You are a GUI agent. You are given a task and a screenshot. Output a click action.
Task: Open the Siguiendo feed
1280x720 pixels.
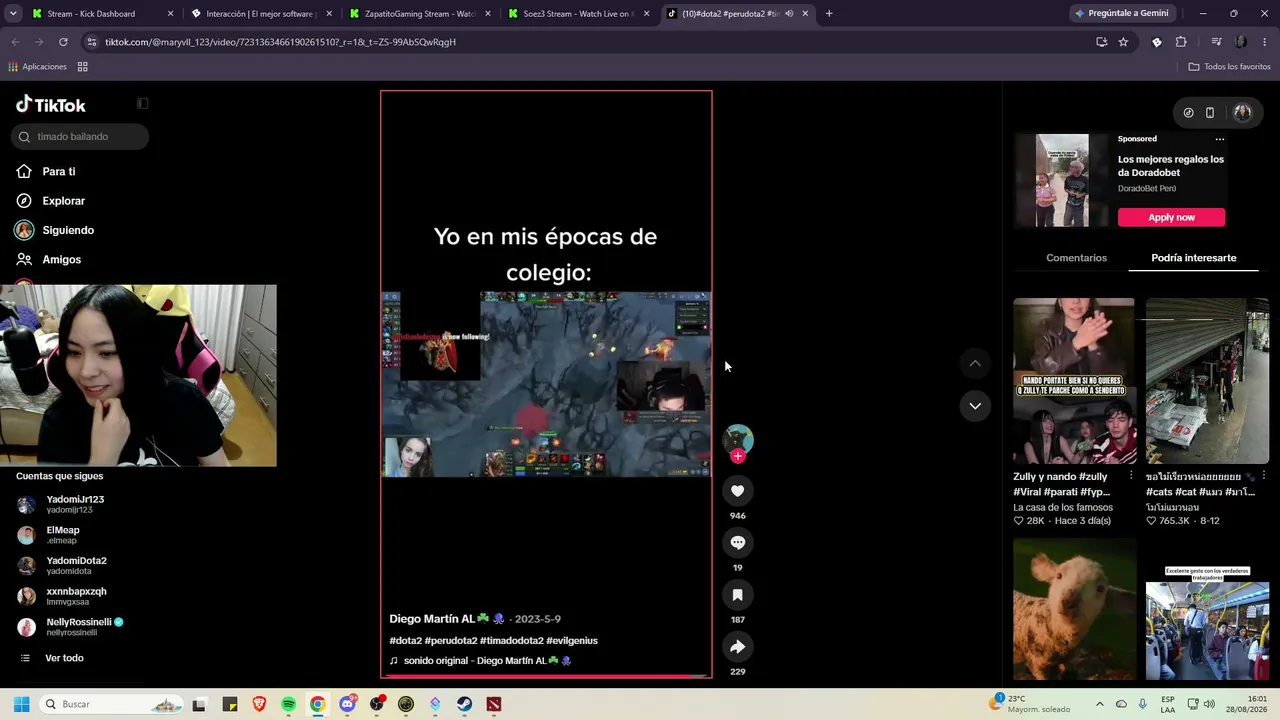[68, 230]
